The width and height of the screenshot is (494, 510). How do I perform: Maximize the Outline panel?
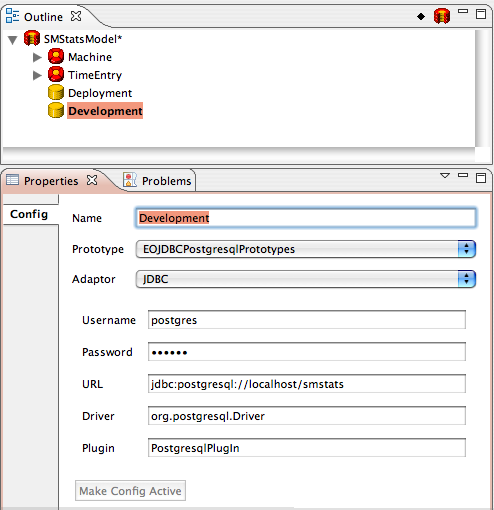point(481,14)
